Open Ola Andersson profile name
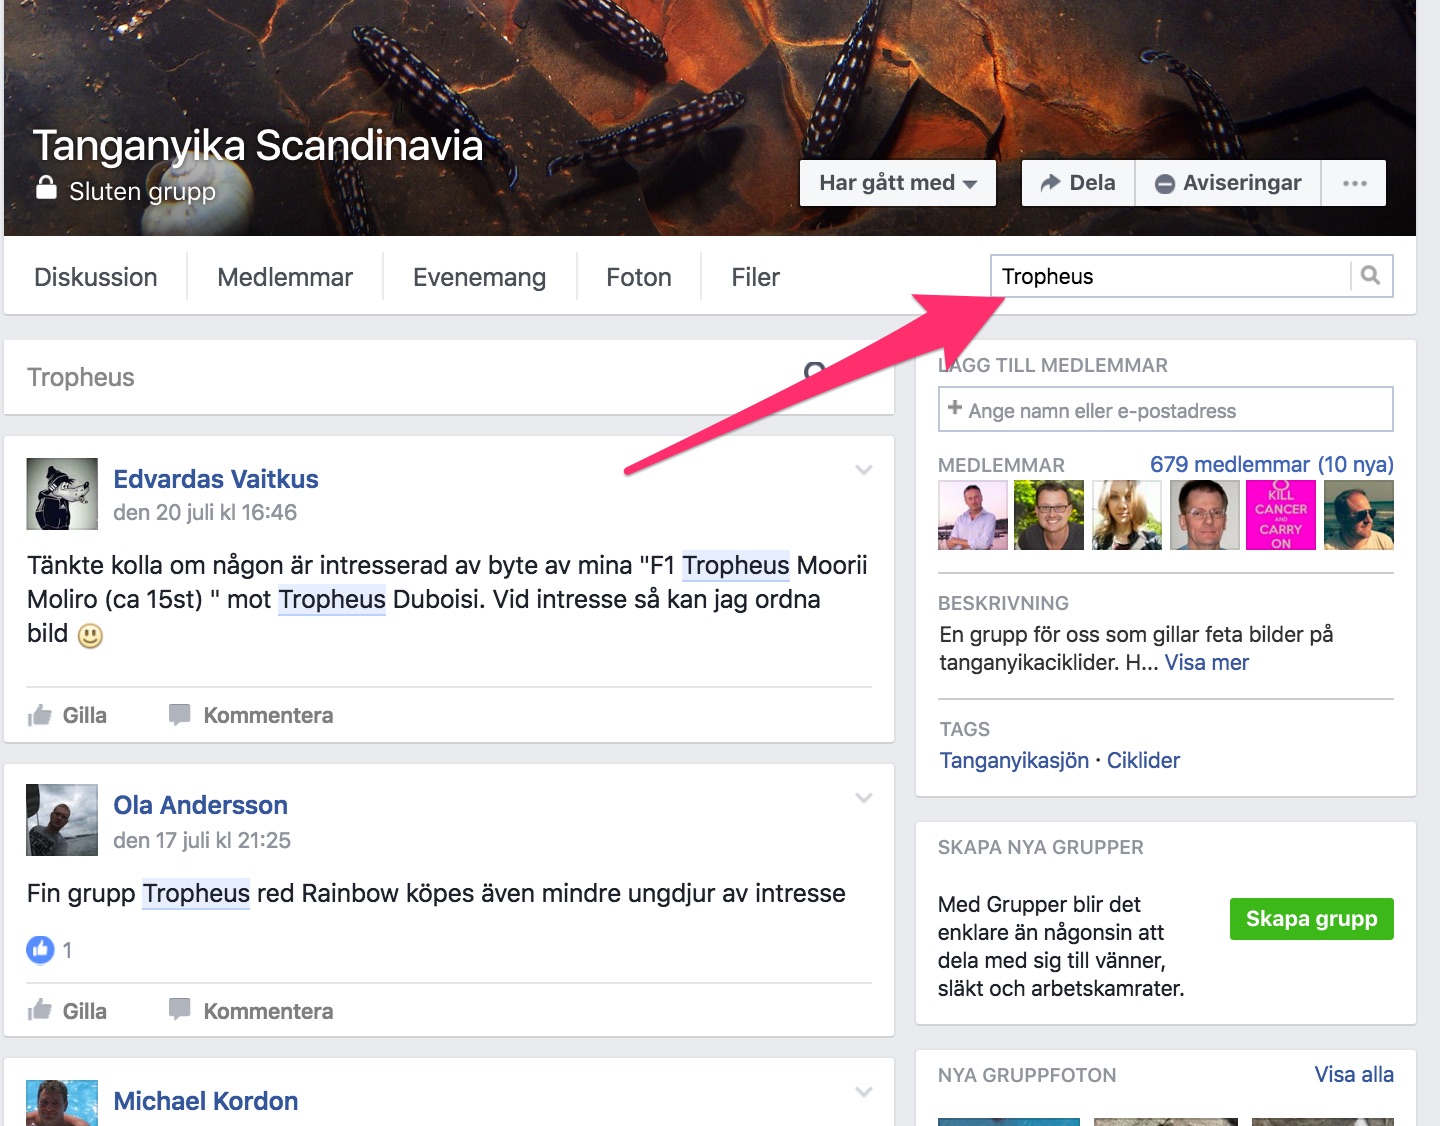Image resolution: width=1440 pixels, height=1126 pixels. coord(200,805)
